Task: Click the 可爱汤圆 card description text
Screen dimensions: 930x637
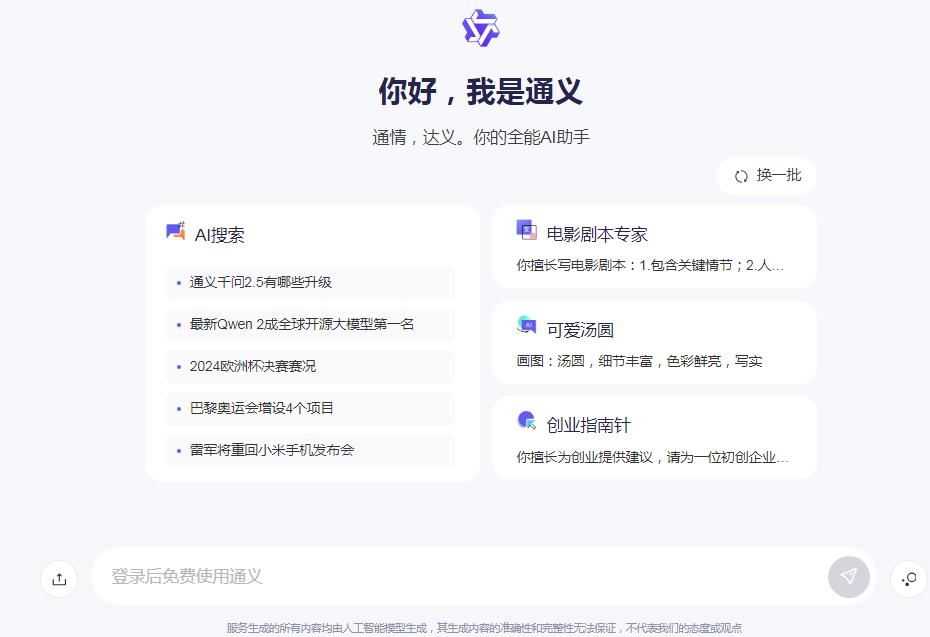Action: pos(642,360)
